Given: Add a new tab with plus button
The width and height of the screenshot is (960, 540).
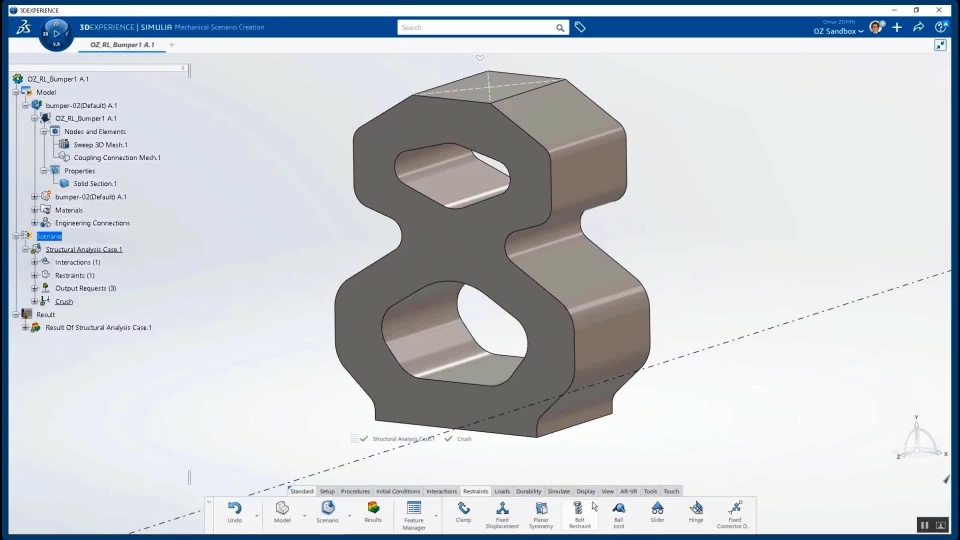Looking at the screenshot, I should 171,45.
